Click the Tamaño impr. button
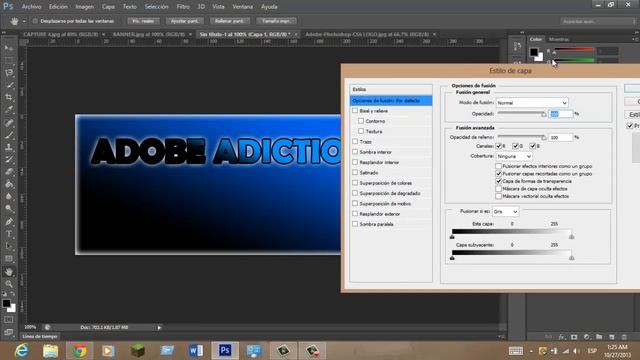Image resolution: width=640 pixels, height=360 pixels. (x=276, y=21)
